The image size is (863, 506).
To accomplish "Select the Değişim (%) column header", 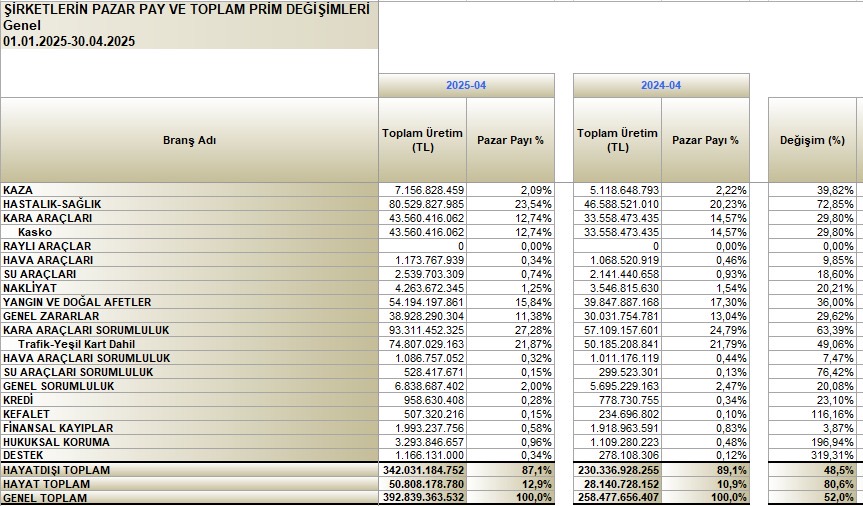I will click(812, 140).
